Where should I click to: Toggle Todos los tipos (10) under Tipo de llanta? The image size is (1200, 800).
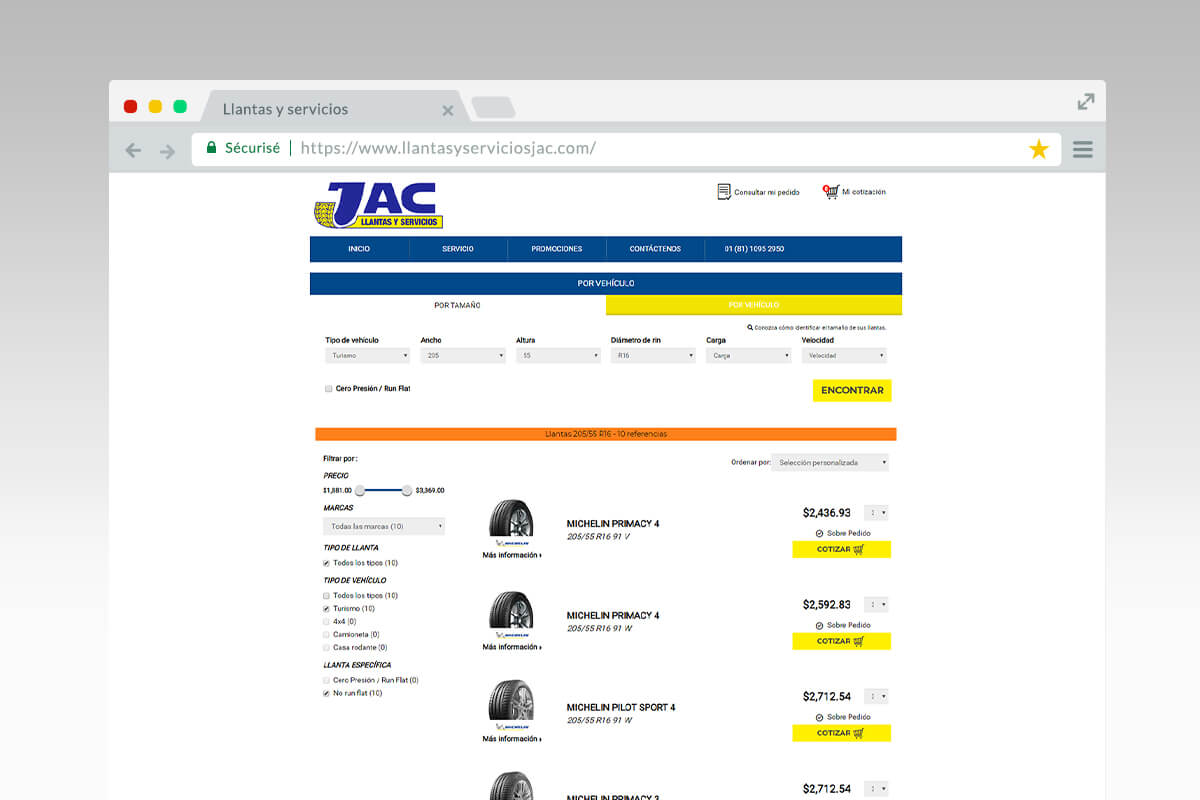(x=326, y=563)
